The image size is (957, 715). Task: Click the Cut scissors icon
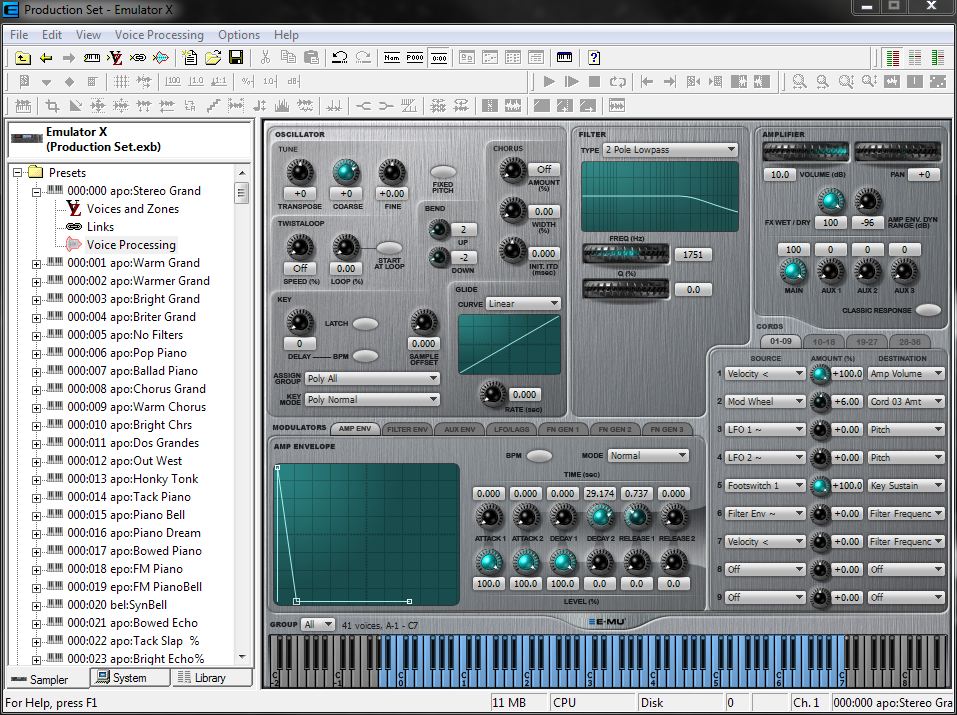(x=265, y=58)
